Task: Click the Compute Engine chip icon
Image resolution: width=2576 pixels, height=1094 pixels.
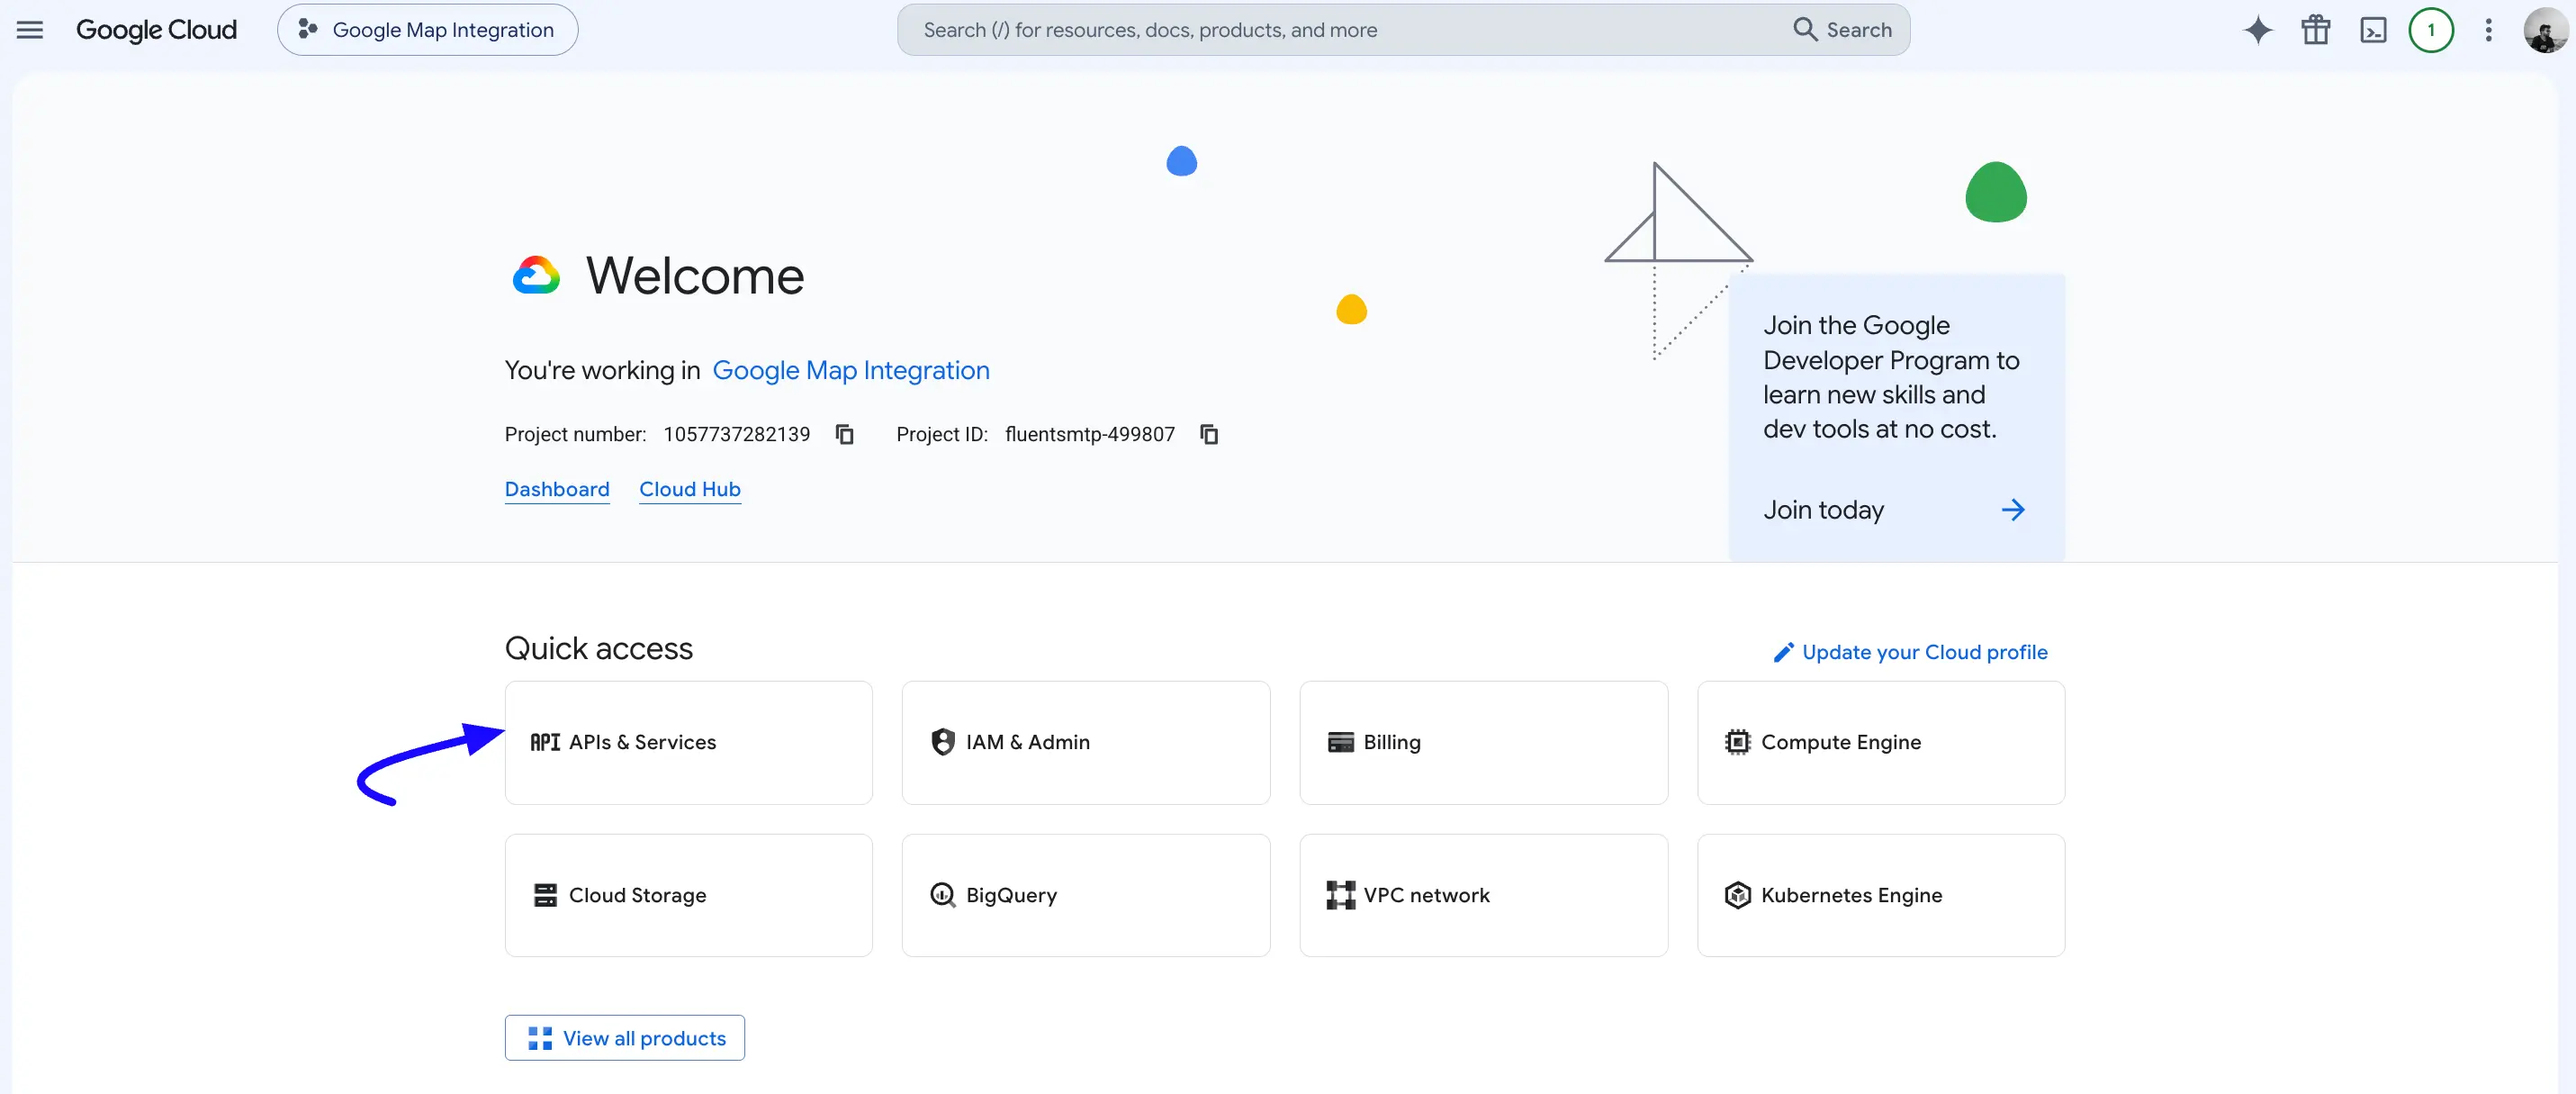Action: click(1738, 742)
